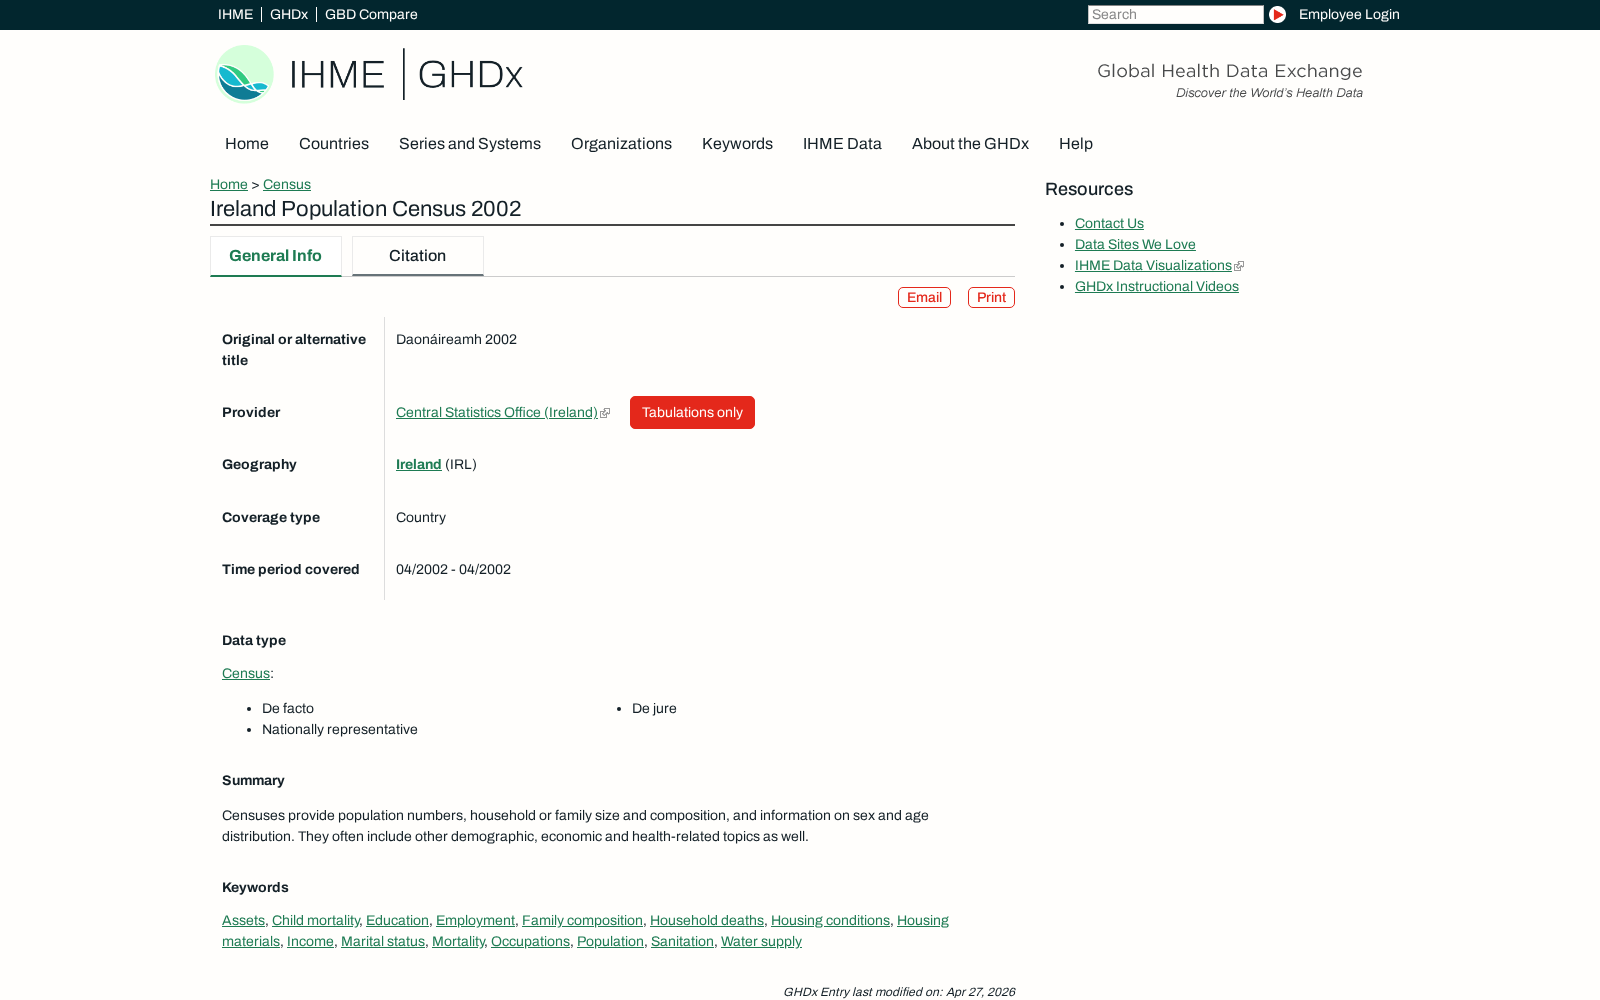Screen dimensions: 1600x1000
Task: Click the De facto list item
Action: pyautogui.click(x=288, y=708)
